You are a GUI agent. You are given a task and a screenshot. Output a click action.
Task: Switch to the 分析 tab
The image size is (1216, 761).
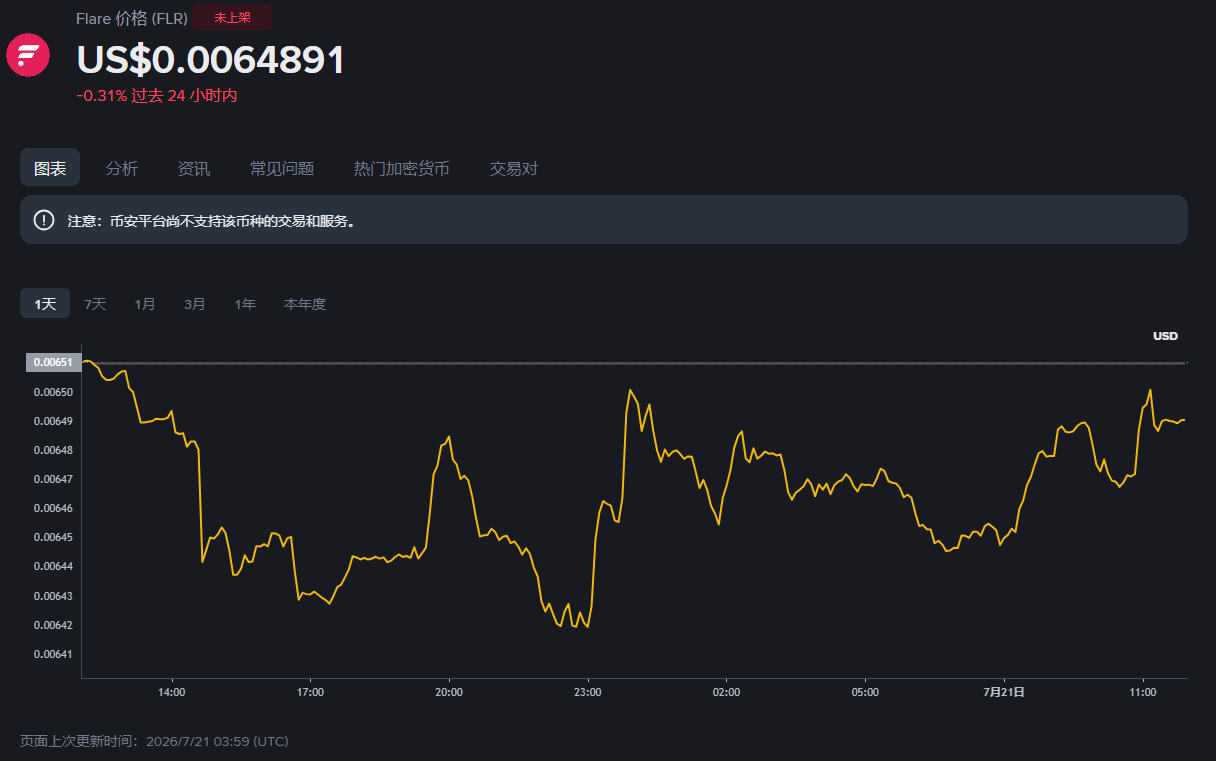[x=122, y=168]
